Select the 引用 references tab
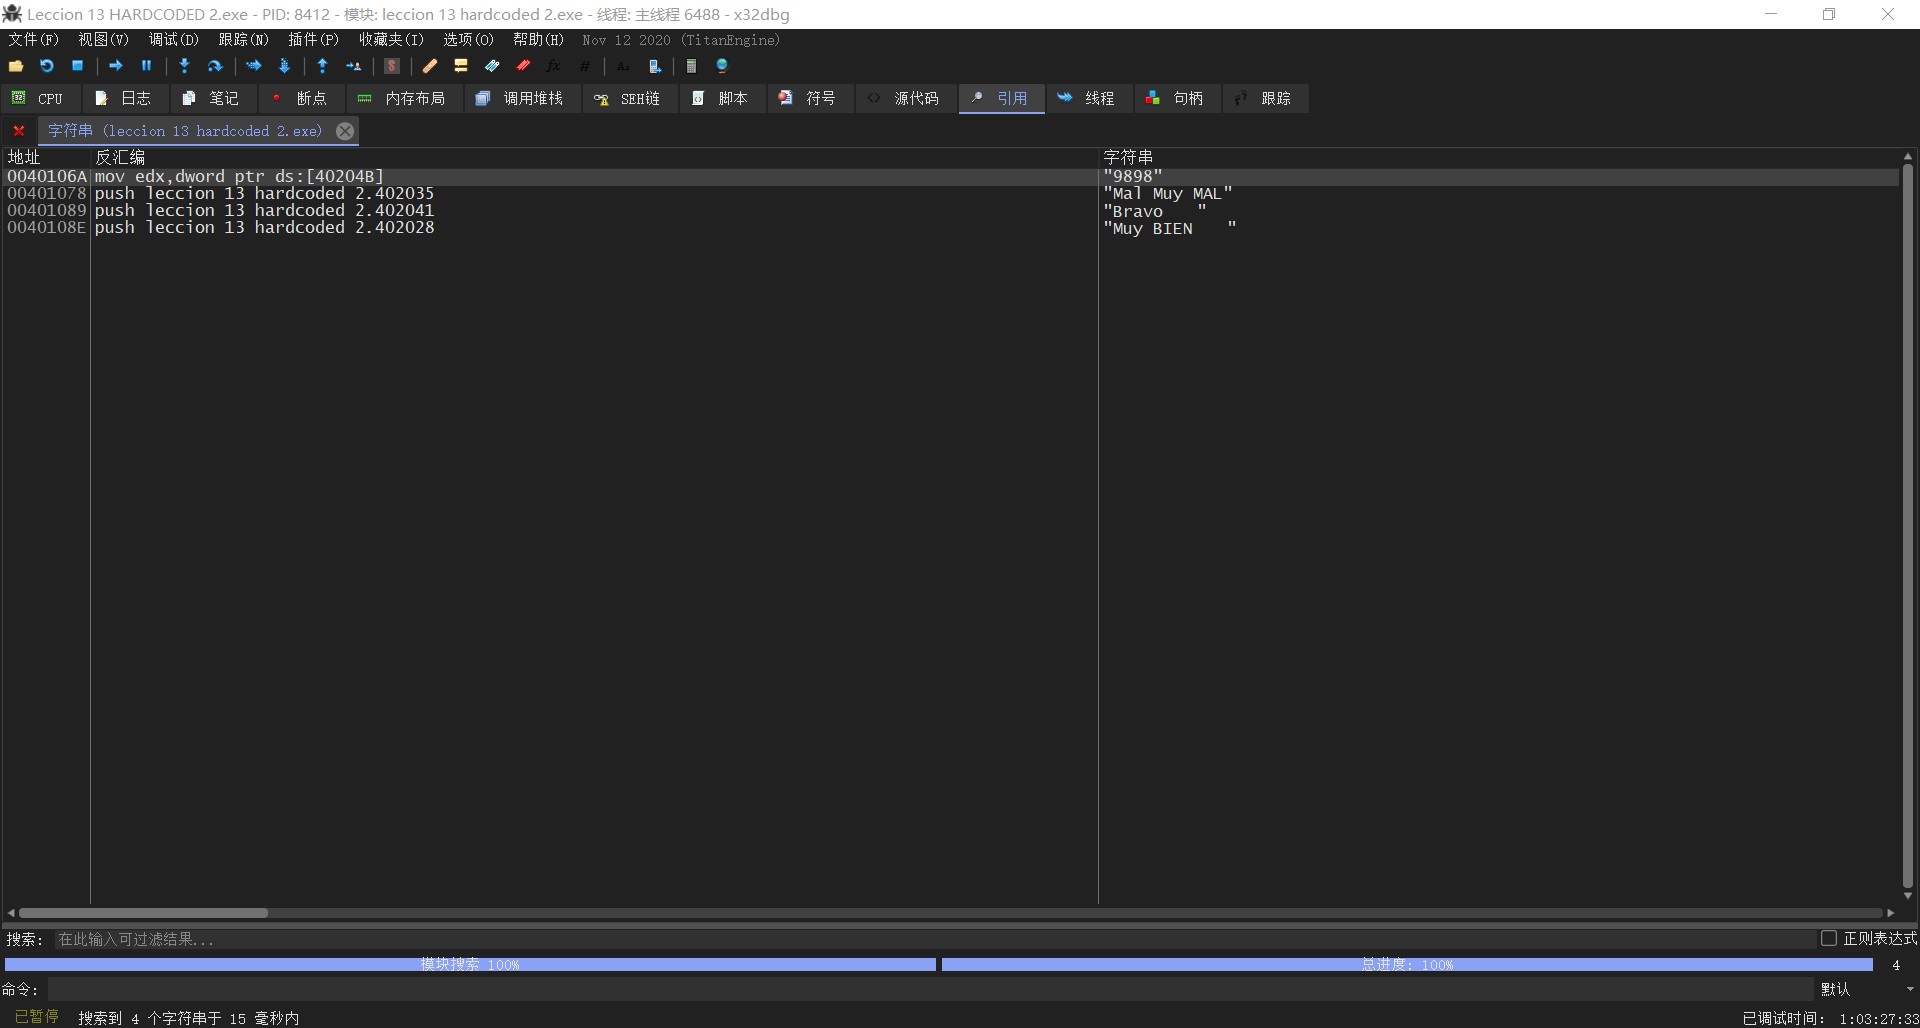The width and height of the screenshot is (1920, 1028). [x=1001, y=98]
